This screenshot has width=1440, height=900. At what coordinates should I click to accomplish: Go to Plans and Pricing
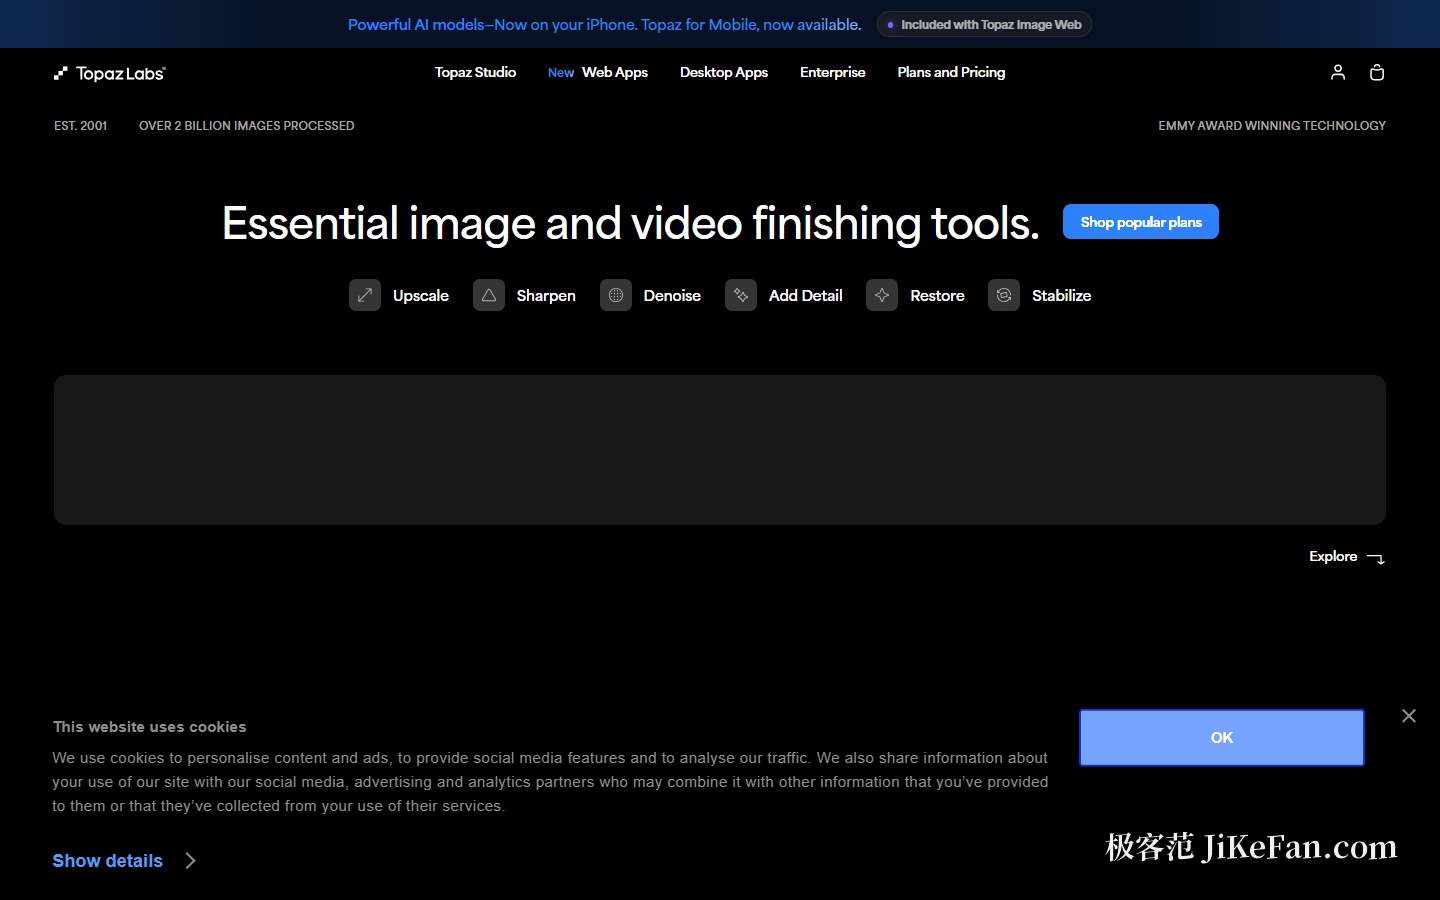[x=951, y=72]
